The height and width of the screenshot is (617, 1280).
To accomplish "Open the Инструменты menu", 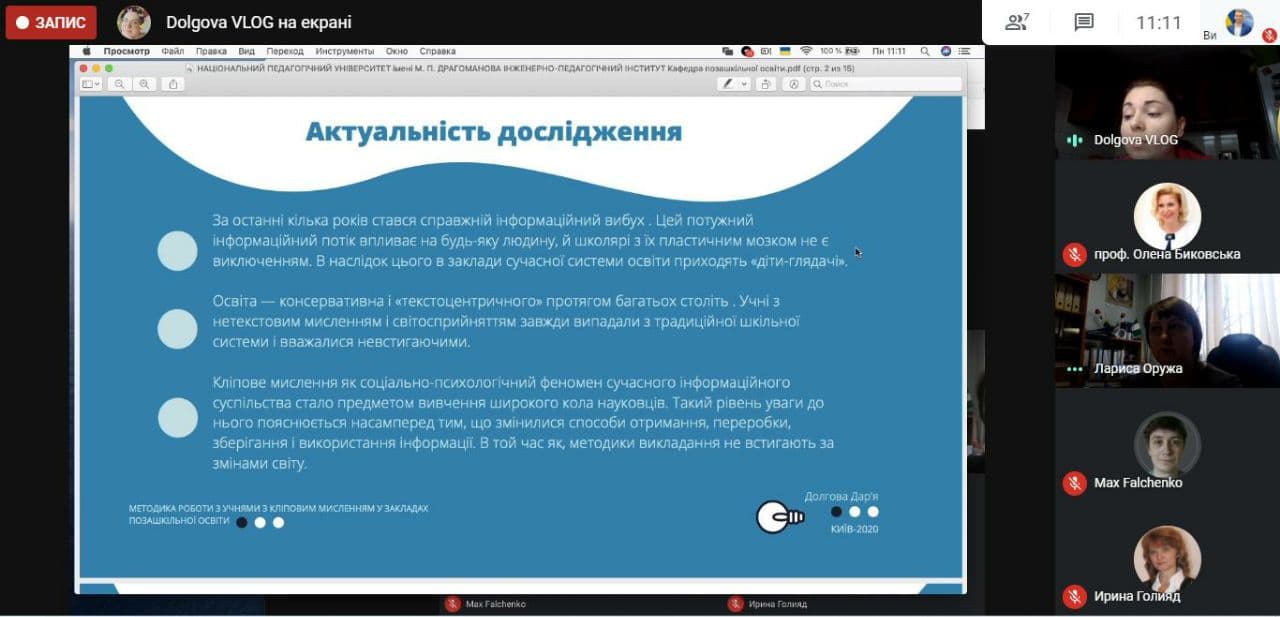I will point(344,51).
